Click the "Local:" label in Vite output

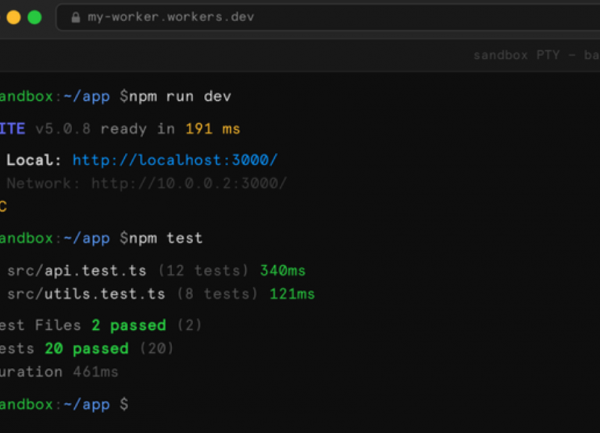click(x=35, y=160)
